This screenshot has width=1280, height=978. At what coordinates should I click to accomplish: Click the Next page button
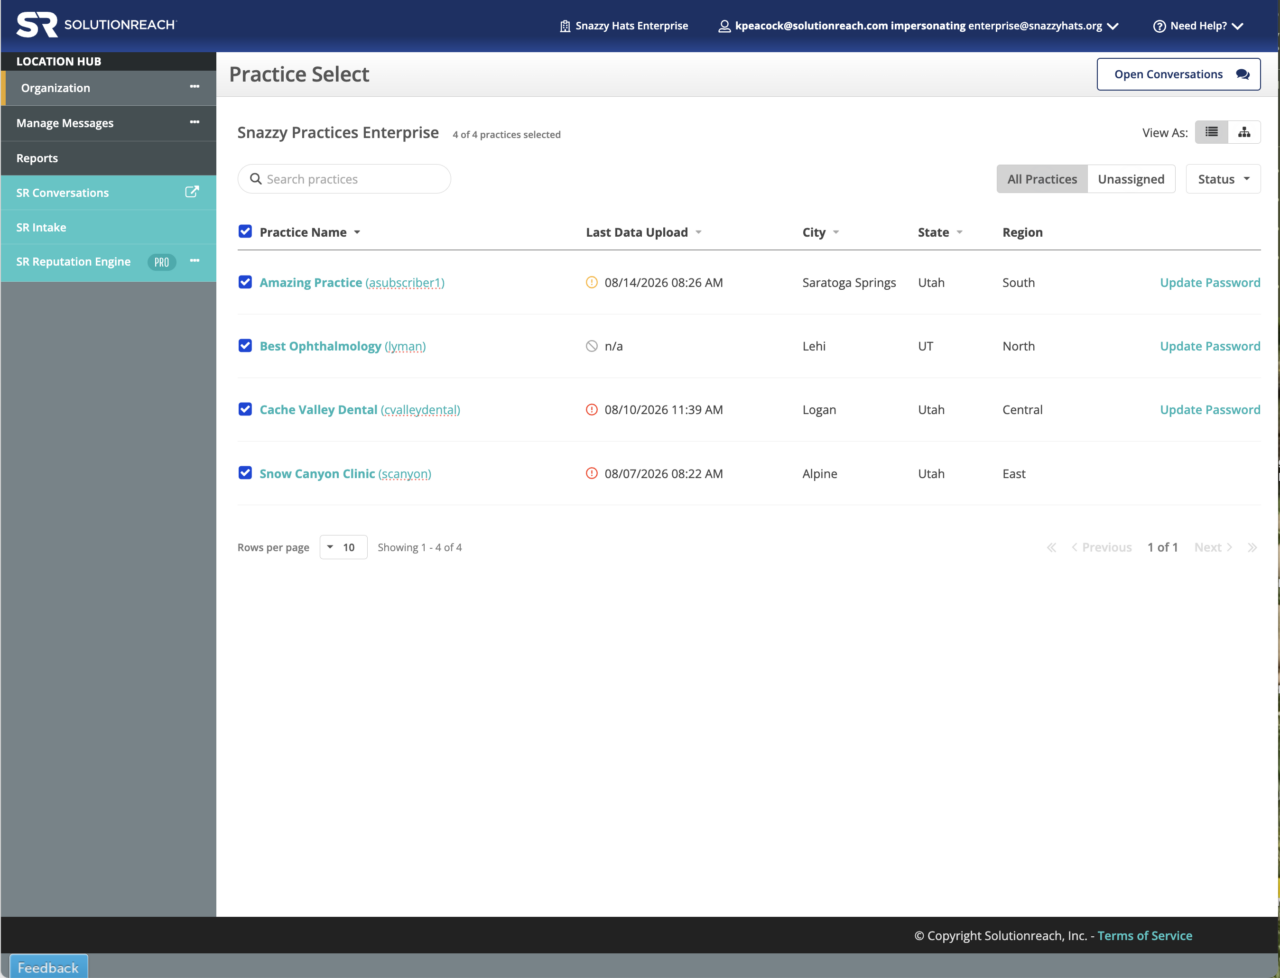(x=1213, y=547)
